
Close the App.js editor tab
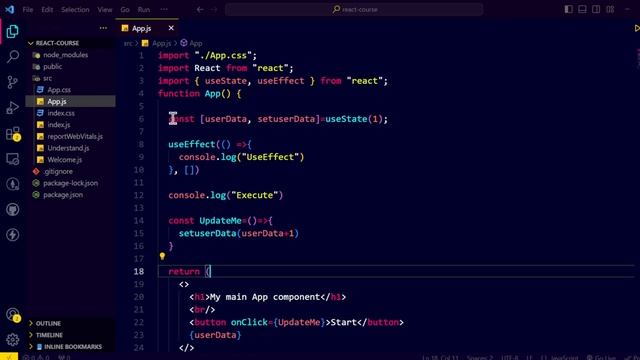coord(171,28)
